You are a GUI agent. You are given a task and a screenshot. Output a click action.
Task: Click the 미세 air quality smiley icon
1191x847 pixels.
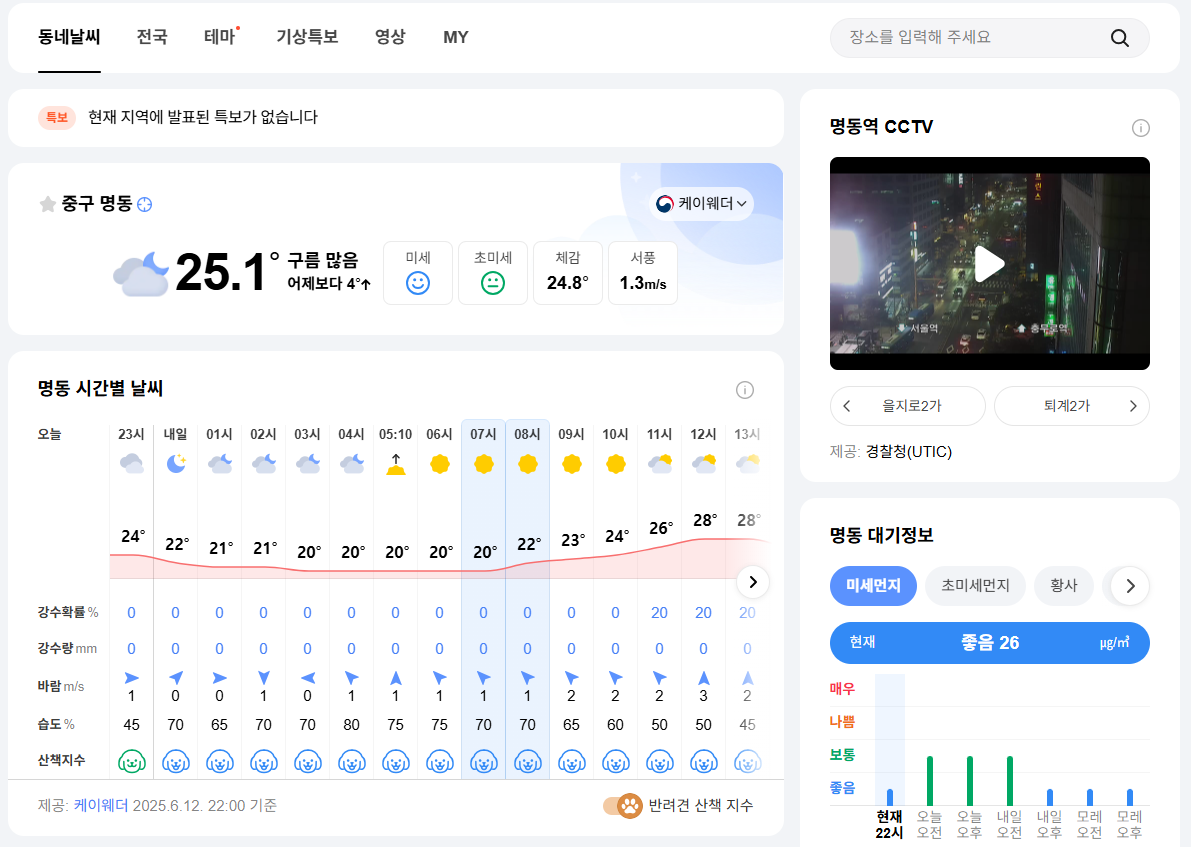(x=417, y=282)
